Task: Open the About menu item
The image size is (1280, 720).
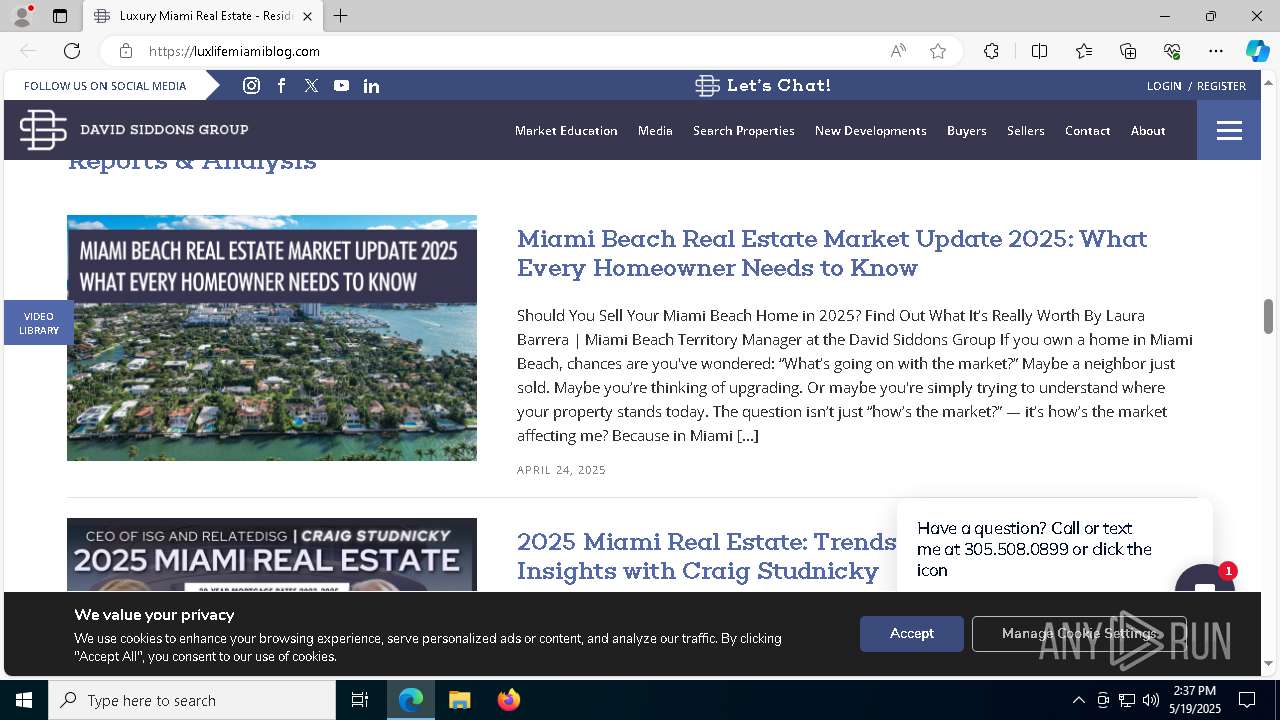Action: tap(1148, 131)
